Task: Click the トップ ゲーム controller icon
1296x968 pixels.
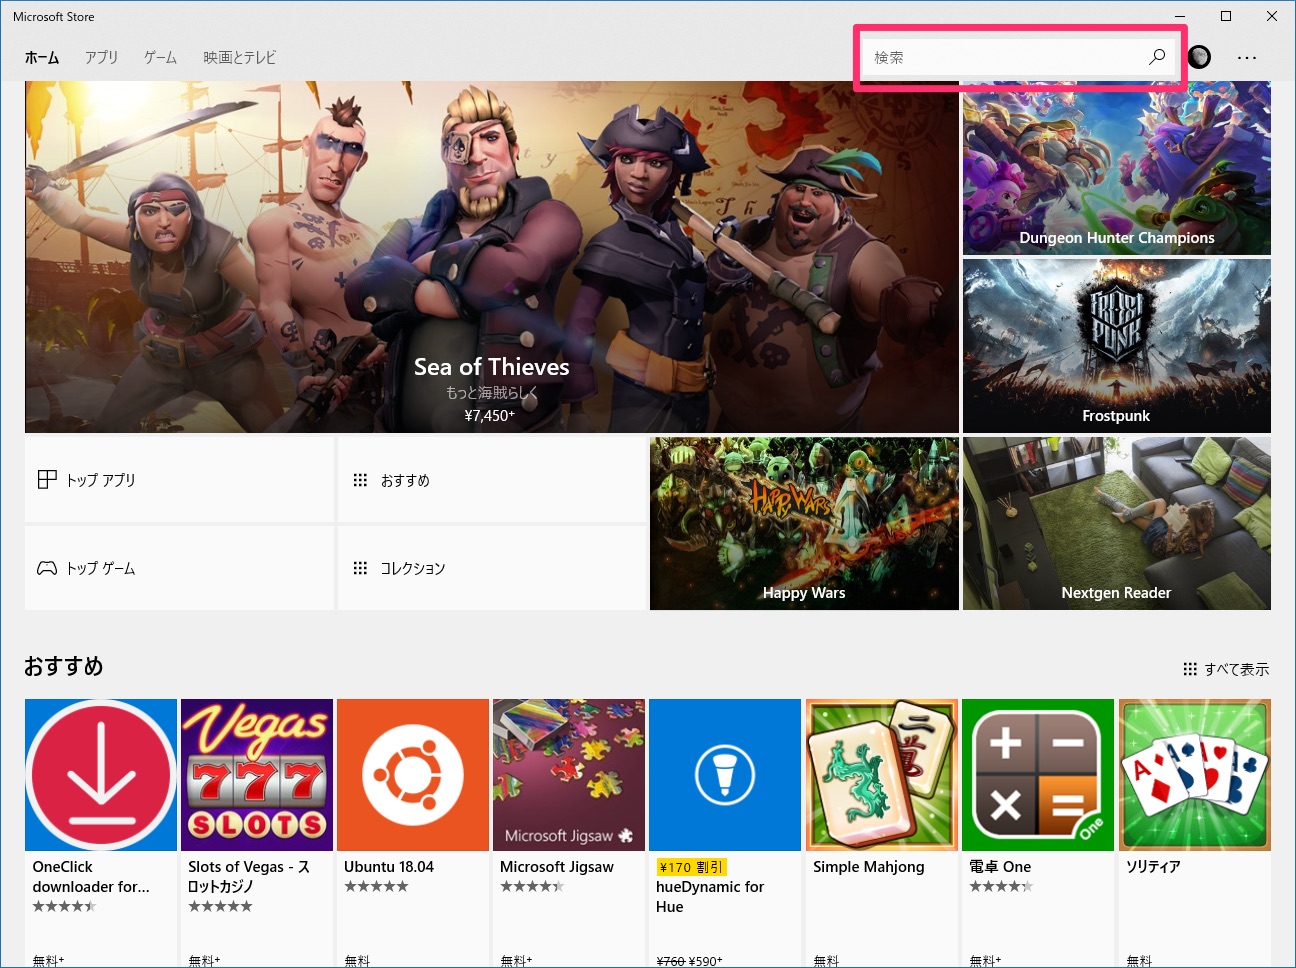Action: (47, 568)
